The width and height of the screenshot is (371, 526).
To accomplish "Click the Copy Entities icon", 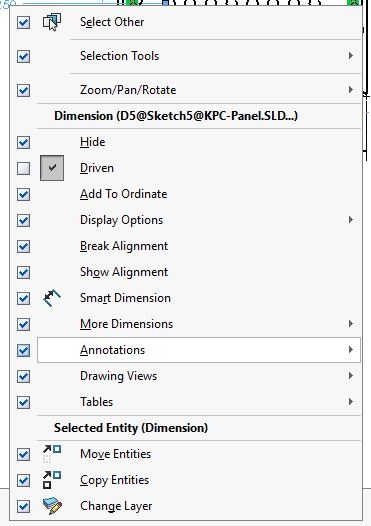I will 52,480.
